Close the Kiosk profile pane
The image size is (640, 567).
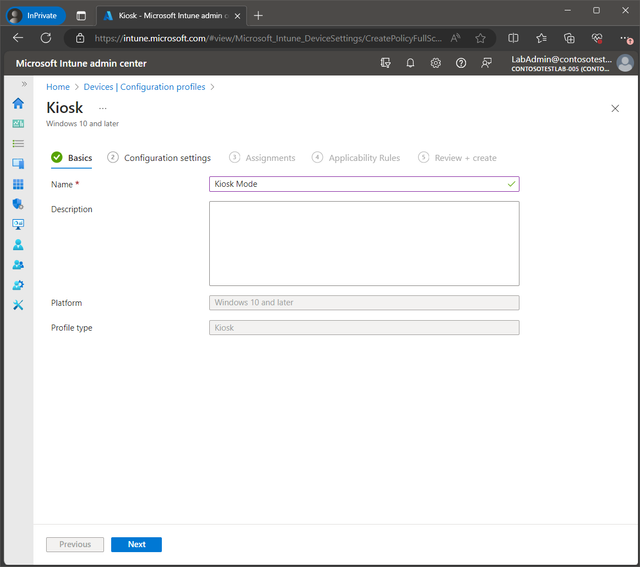[615, 108]
